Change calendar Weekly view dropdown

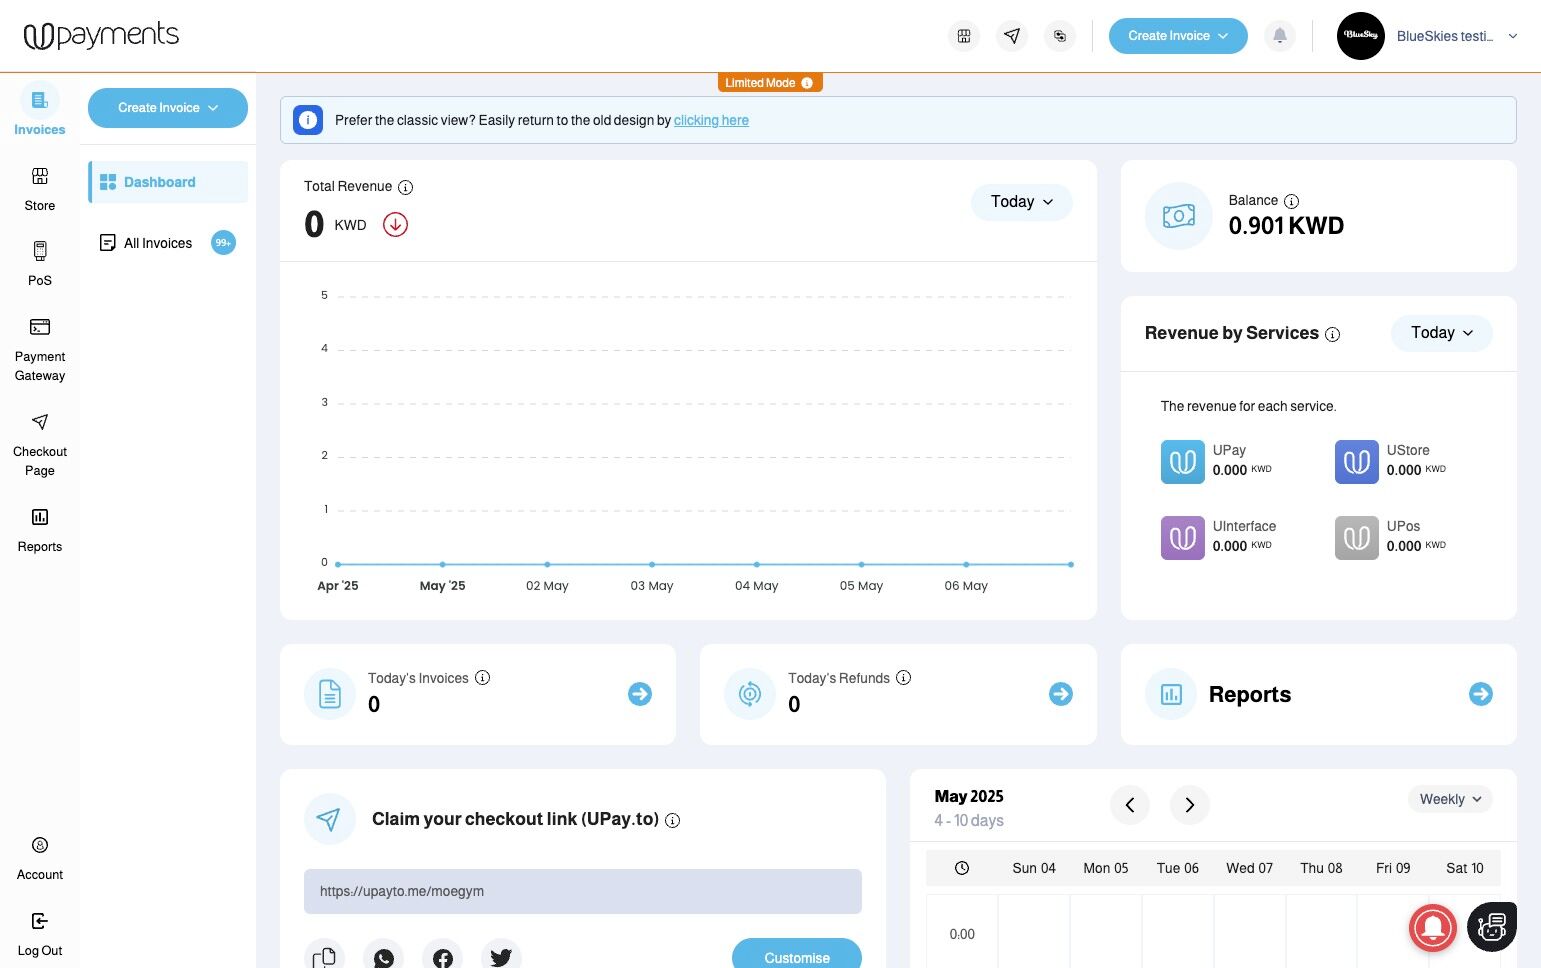tap(1450, 799)
